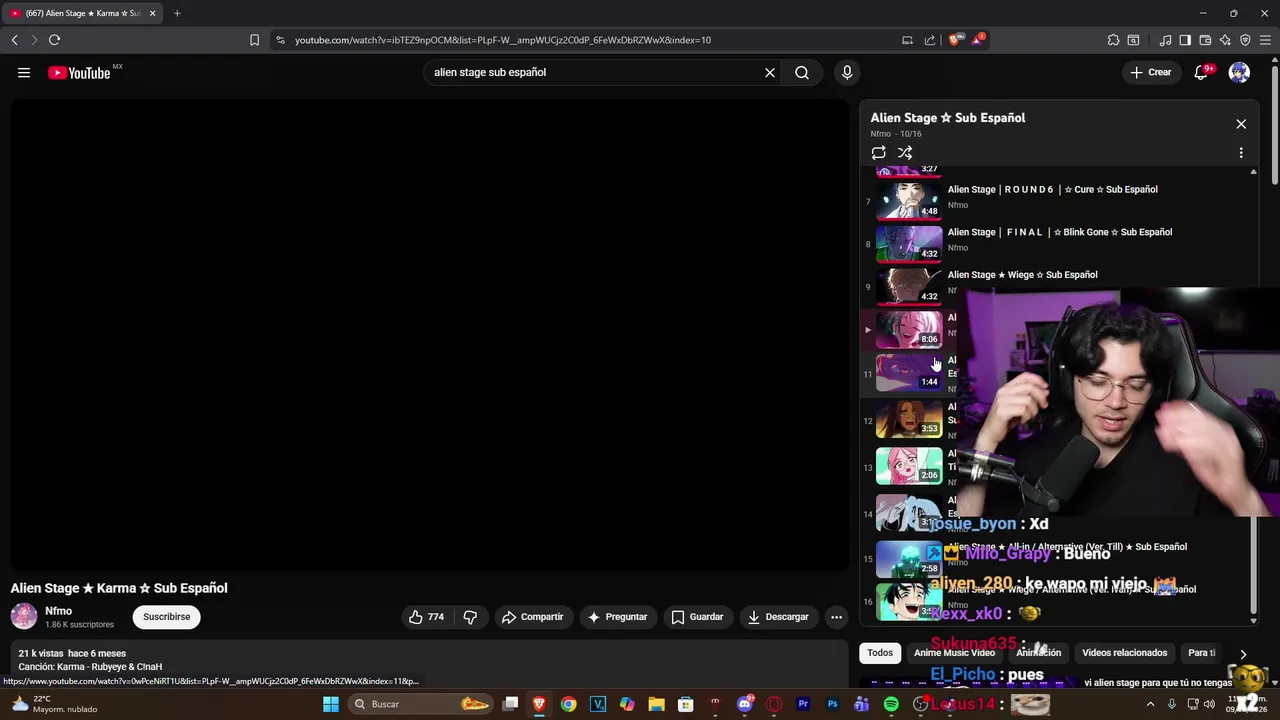Share the video via Compartir
1280x720 pixels.
(532, 617)
